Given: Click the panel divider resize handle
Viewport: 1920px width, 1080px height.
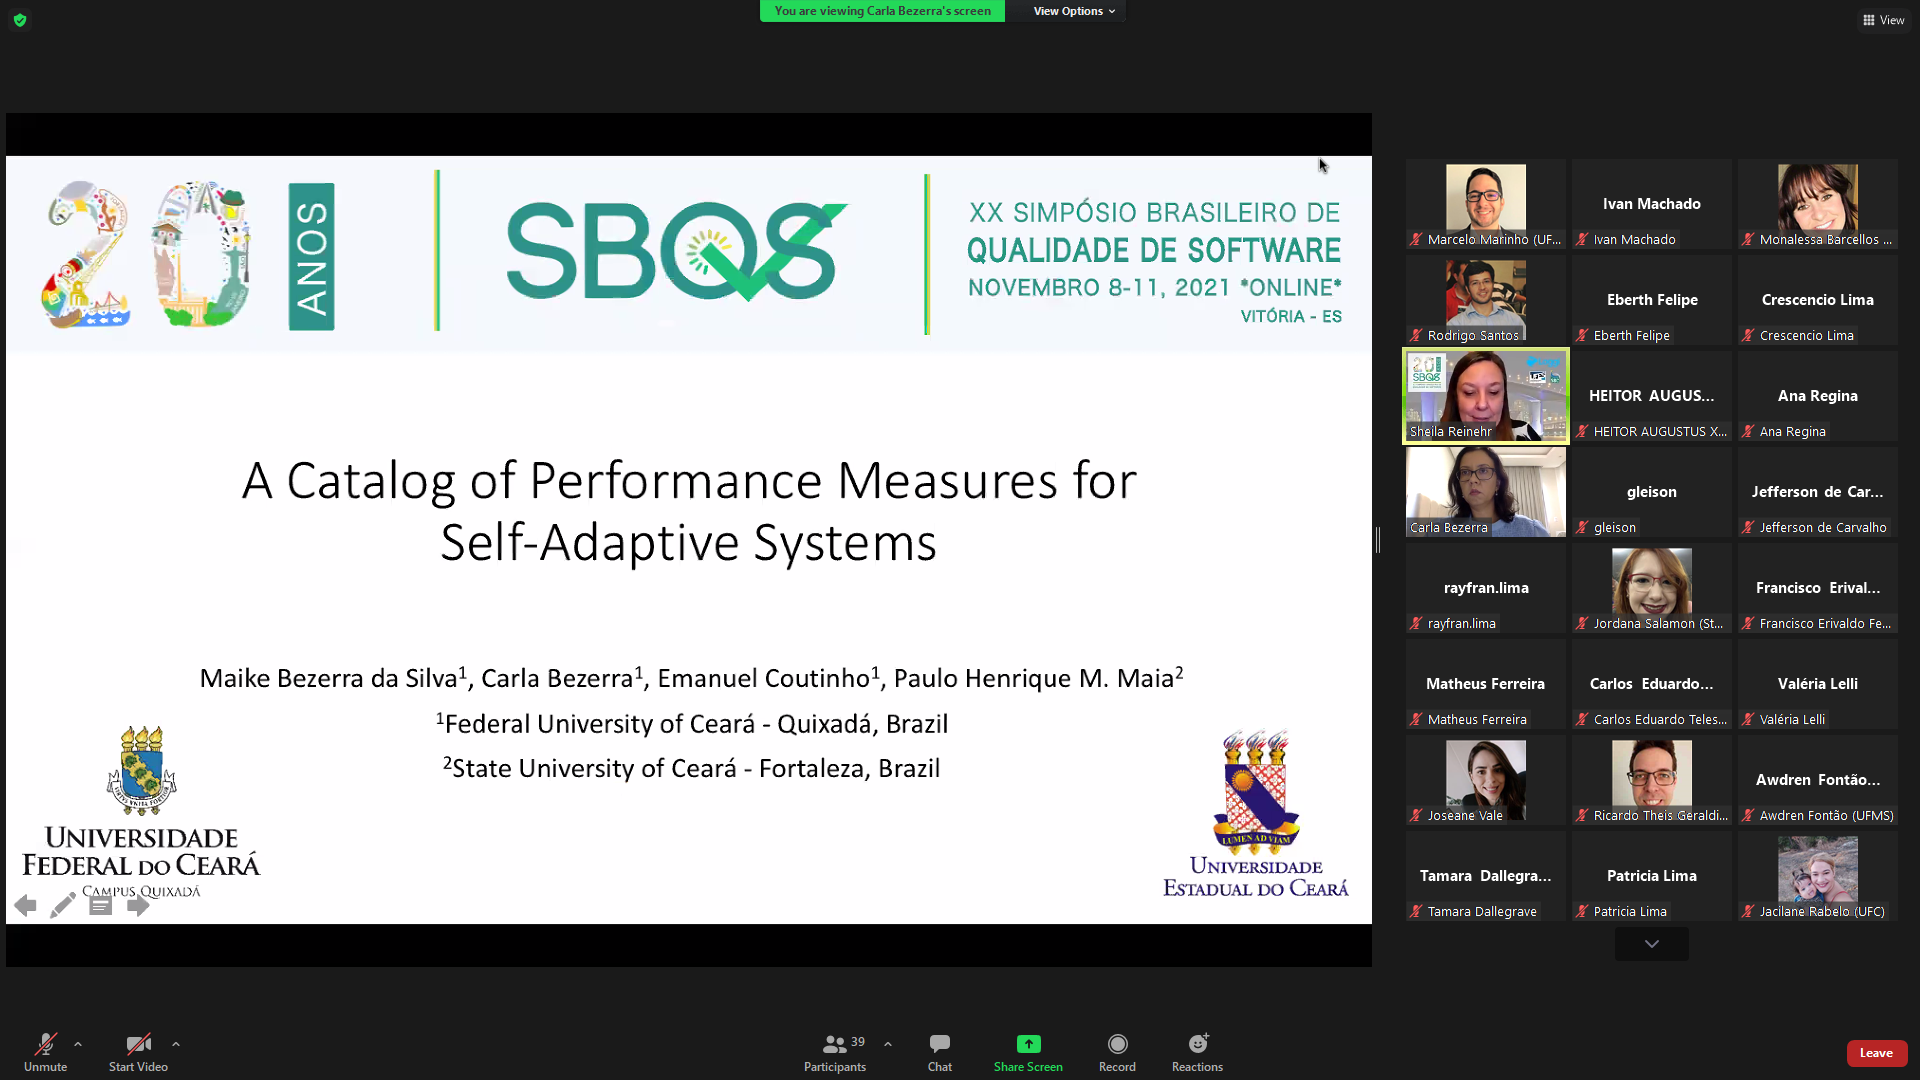Looking at the screenshot, I should click(x=1378, y=540).
